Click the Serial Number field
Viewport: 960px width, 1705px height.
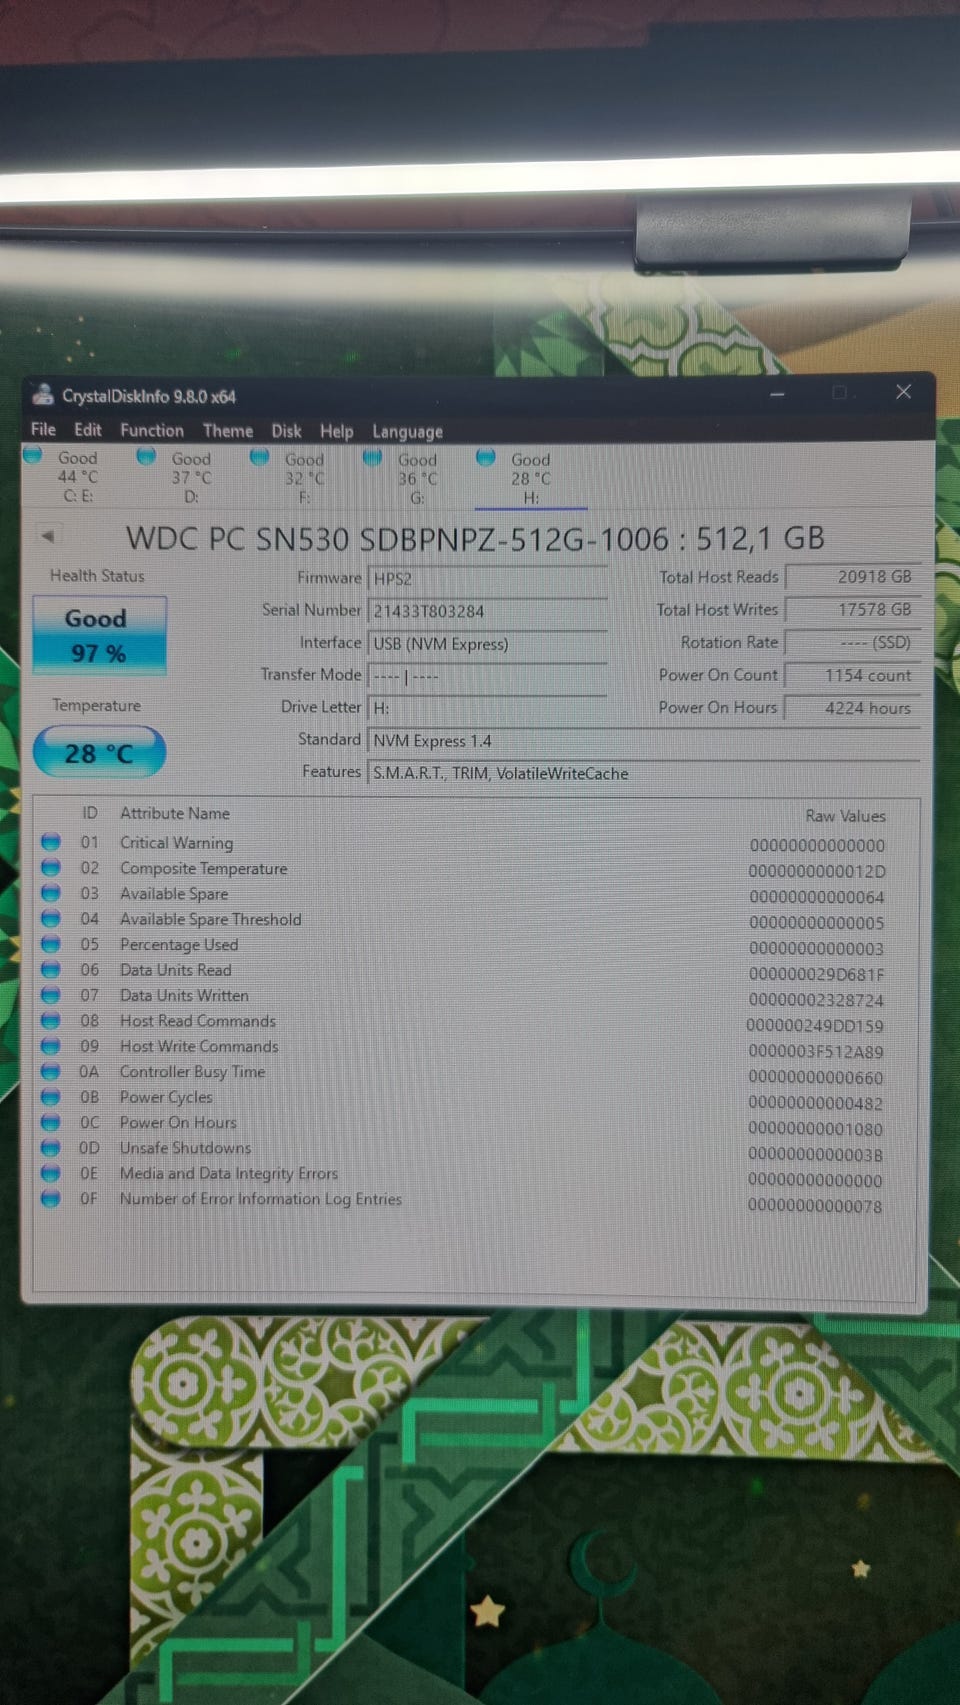click(488, 611)
